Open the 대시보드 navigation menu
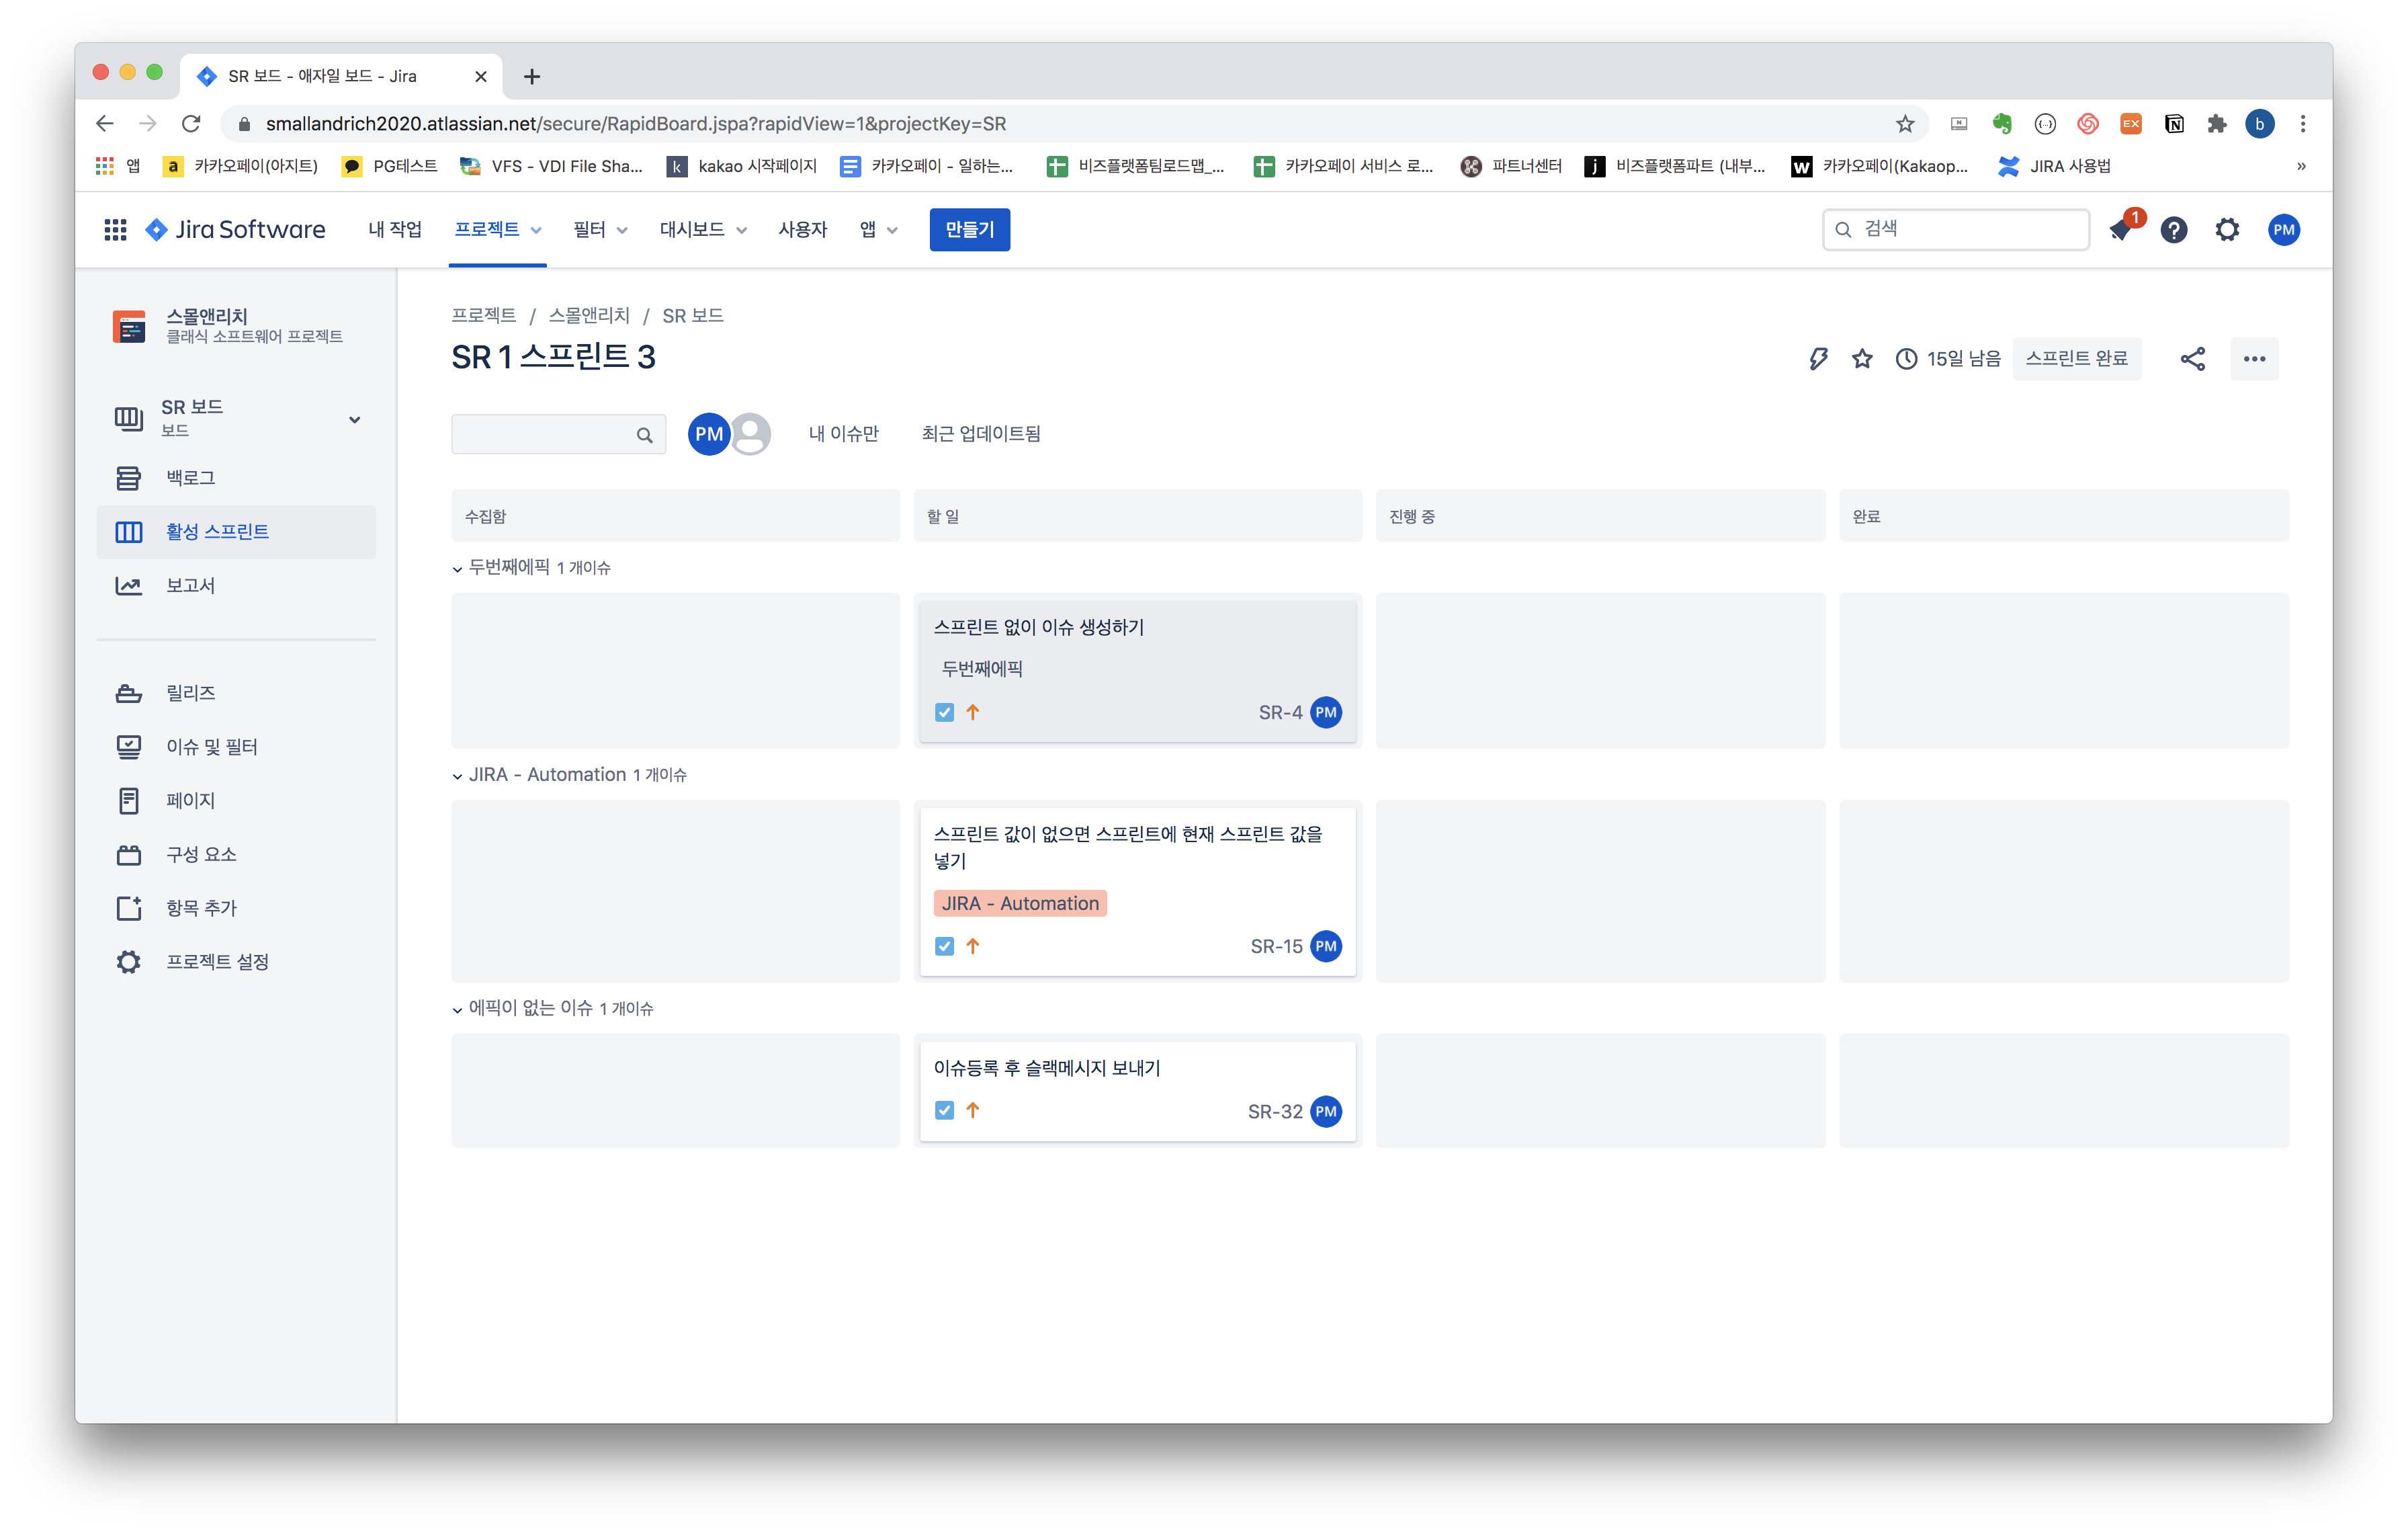This screenshot has width=2408, height=1531. coord(702,230)
